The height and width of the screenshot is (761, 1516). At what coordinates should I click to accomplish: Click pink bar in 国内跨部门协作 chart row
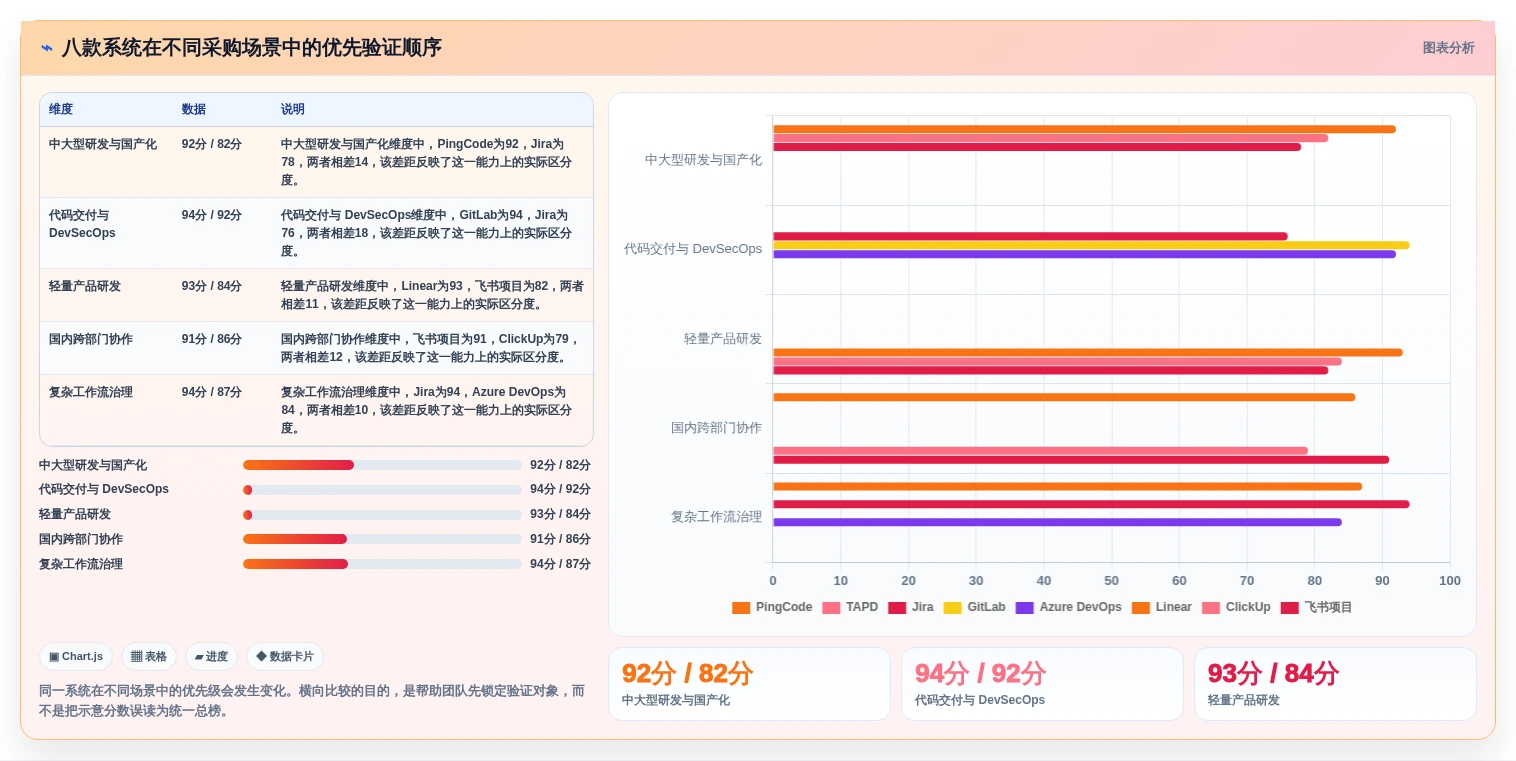point(1040,451)
